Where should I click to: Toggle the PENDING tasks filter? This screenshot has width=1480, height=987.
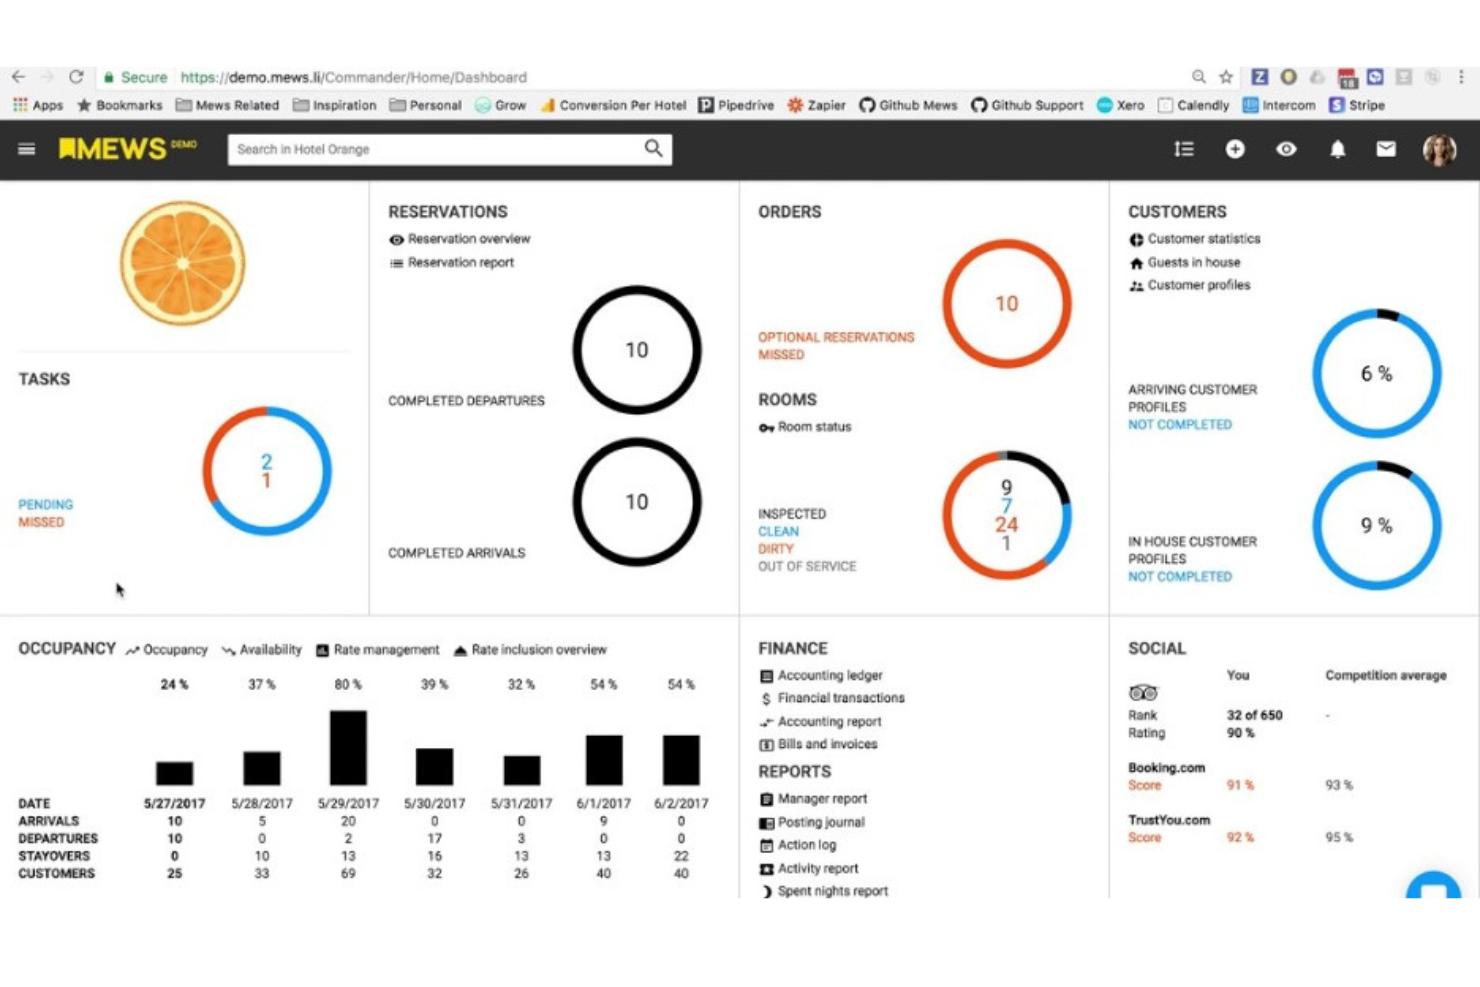click(x=45, y=504)
